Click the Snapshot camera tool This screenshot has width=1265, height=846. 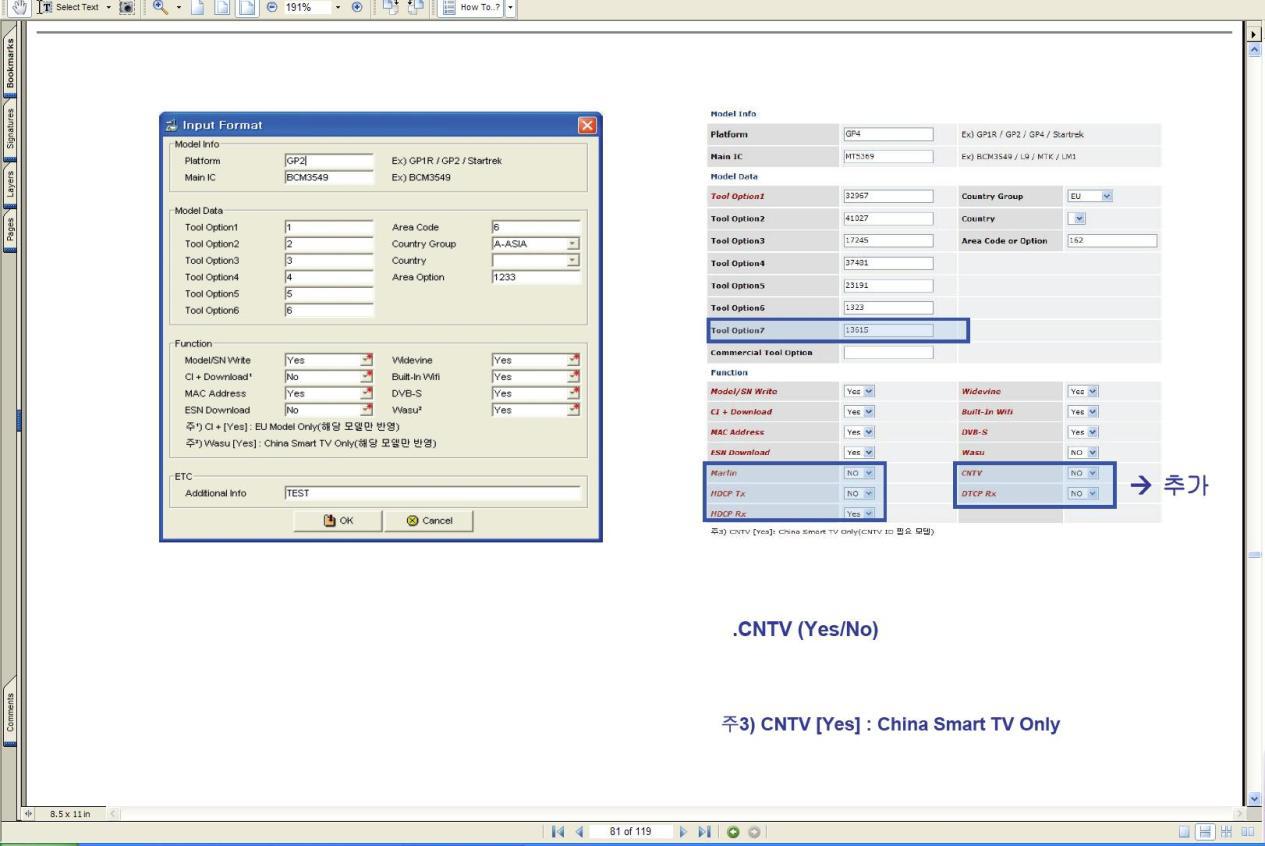point(127,8)
